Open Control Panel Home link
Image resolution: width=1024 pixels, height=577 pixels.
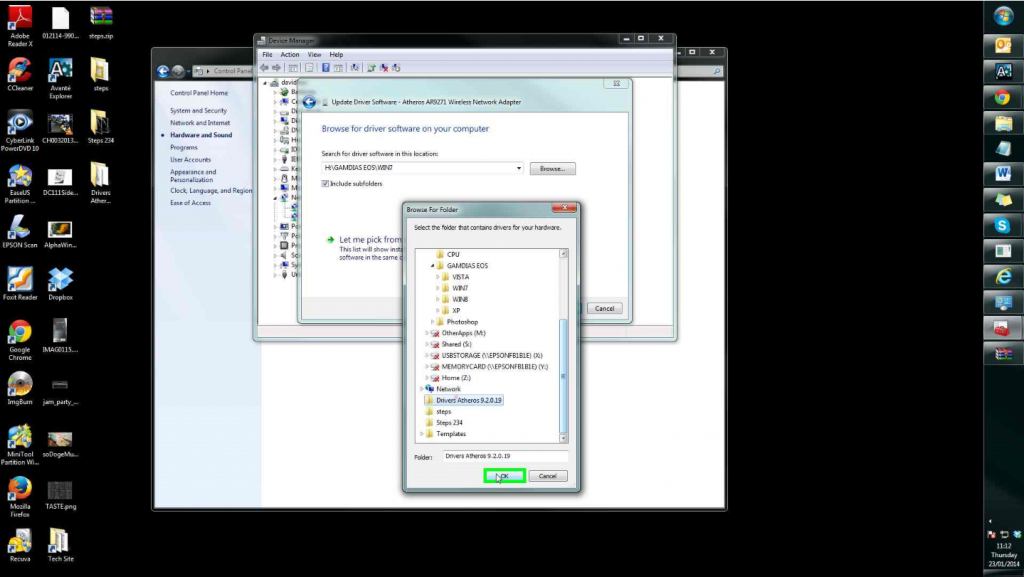[x=199, y=93]
